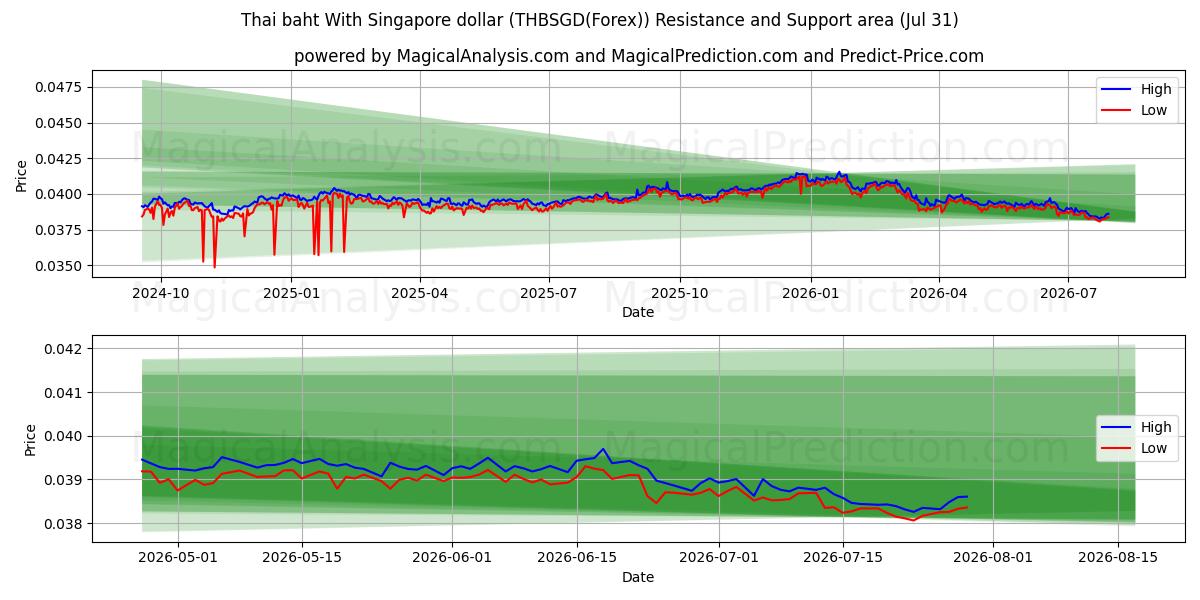Viewport: 1200px width, 600px height.
Task: Click the 2024-10 date label on top chart
Action: tap(161, 295)
